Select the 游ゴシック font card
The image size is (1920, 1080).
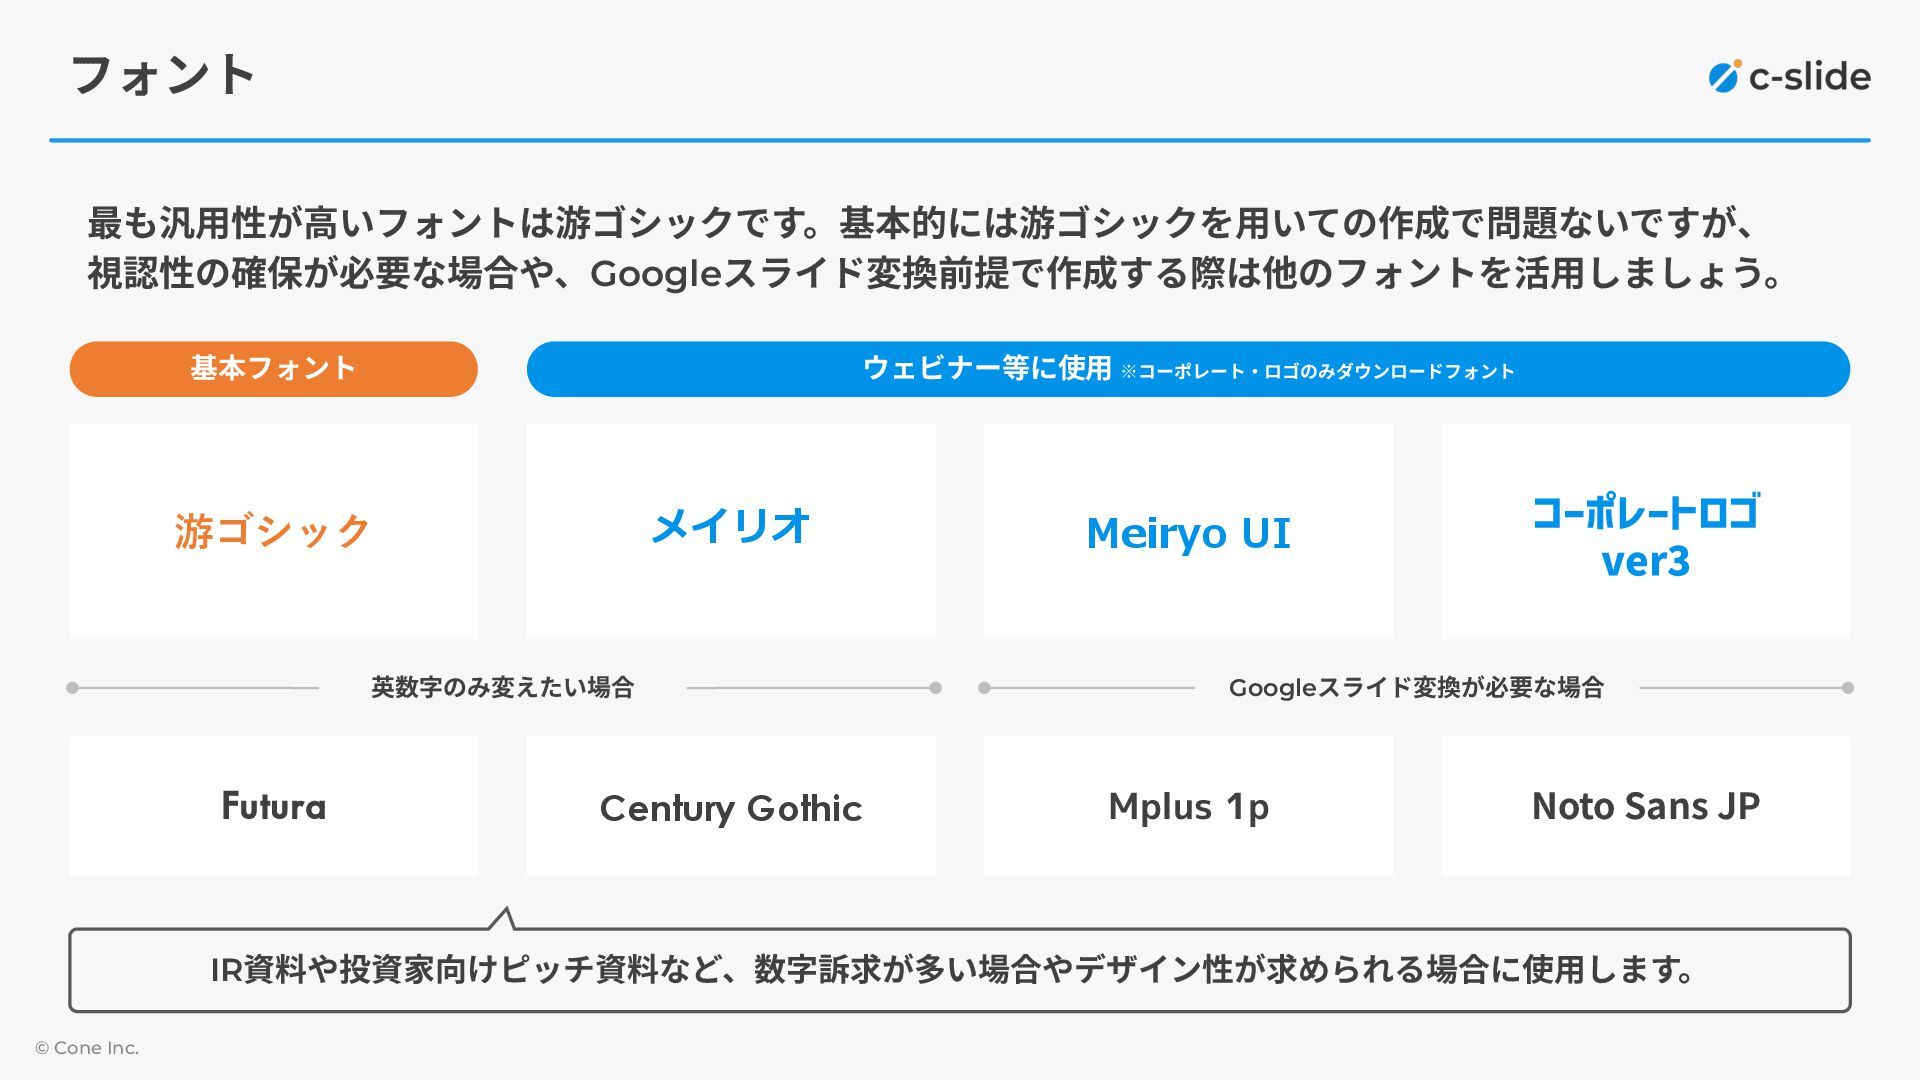273,531
